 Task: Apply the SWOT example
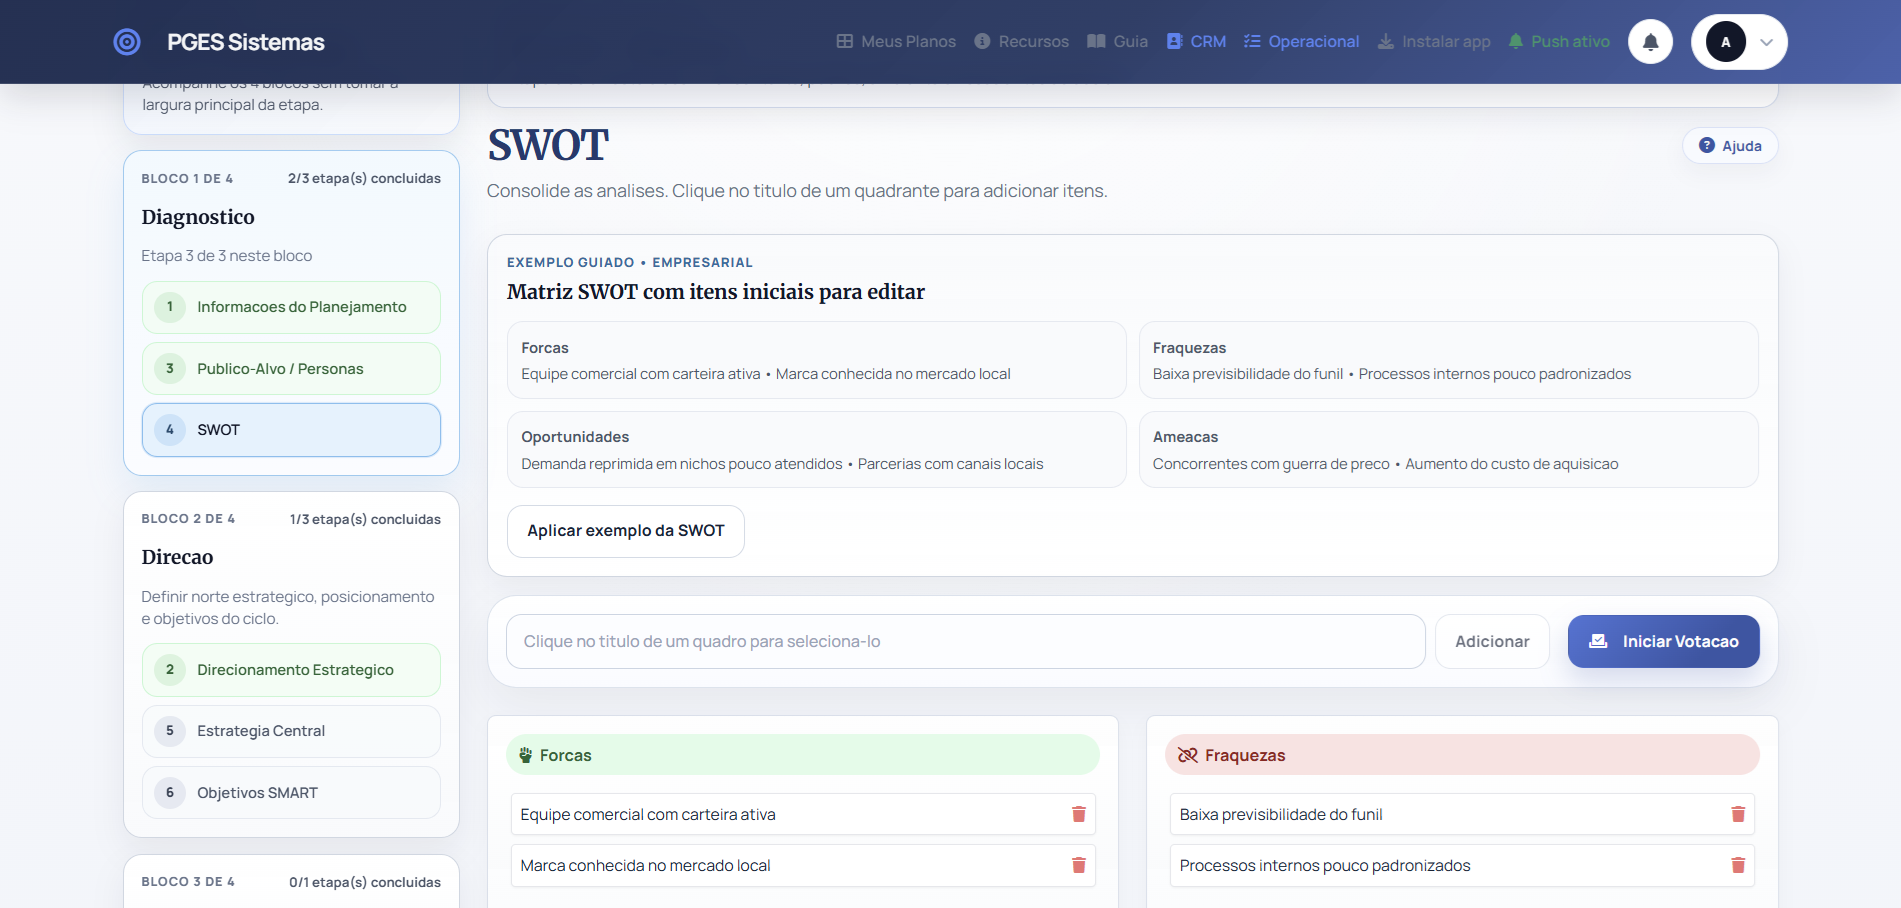625,531
